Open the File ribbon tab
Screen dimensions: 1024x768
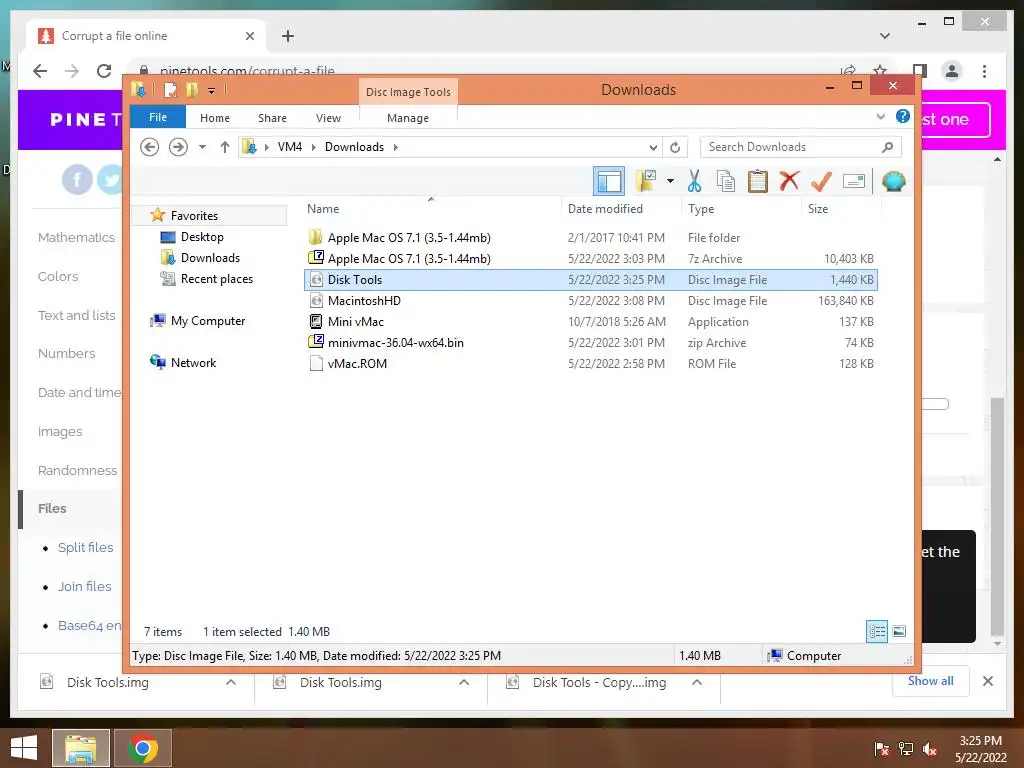click(158, 117)
